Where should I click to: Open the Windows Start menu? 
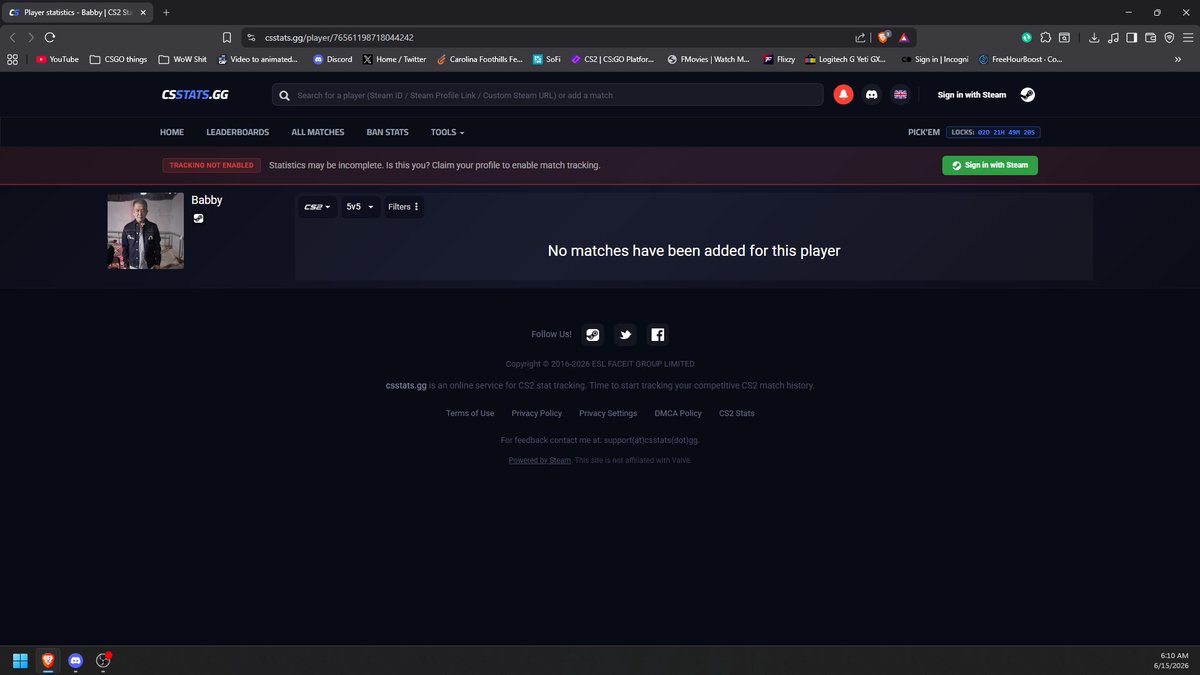click(x=20, y=660)
